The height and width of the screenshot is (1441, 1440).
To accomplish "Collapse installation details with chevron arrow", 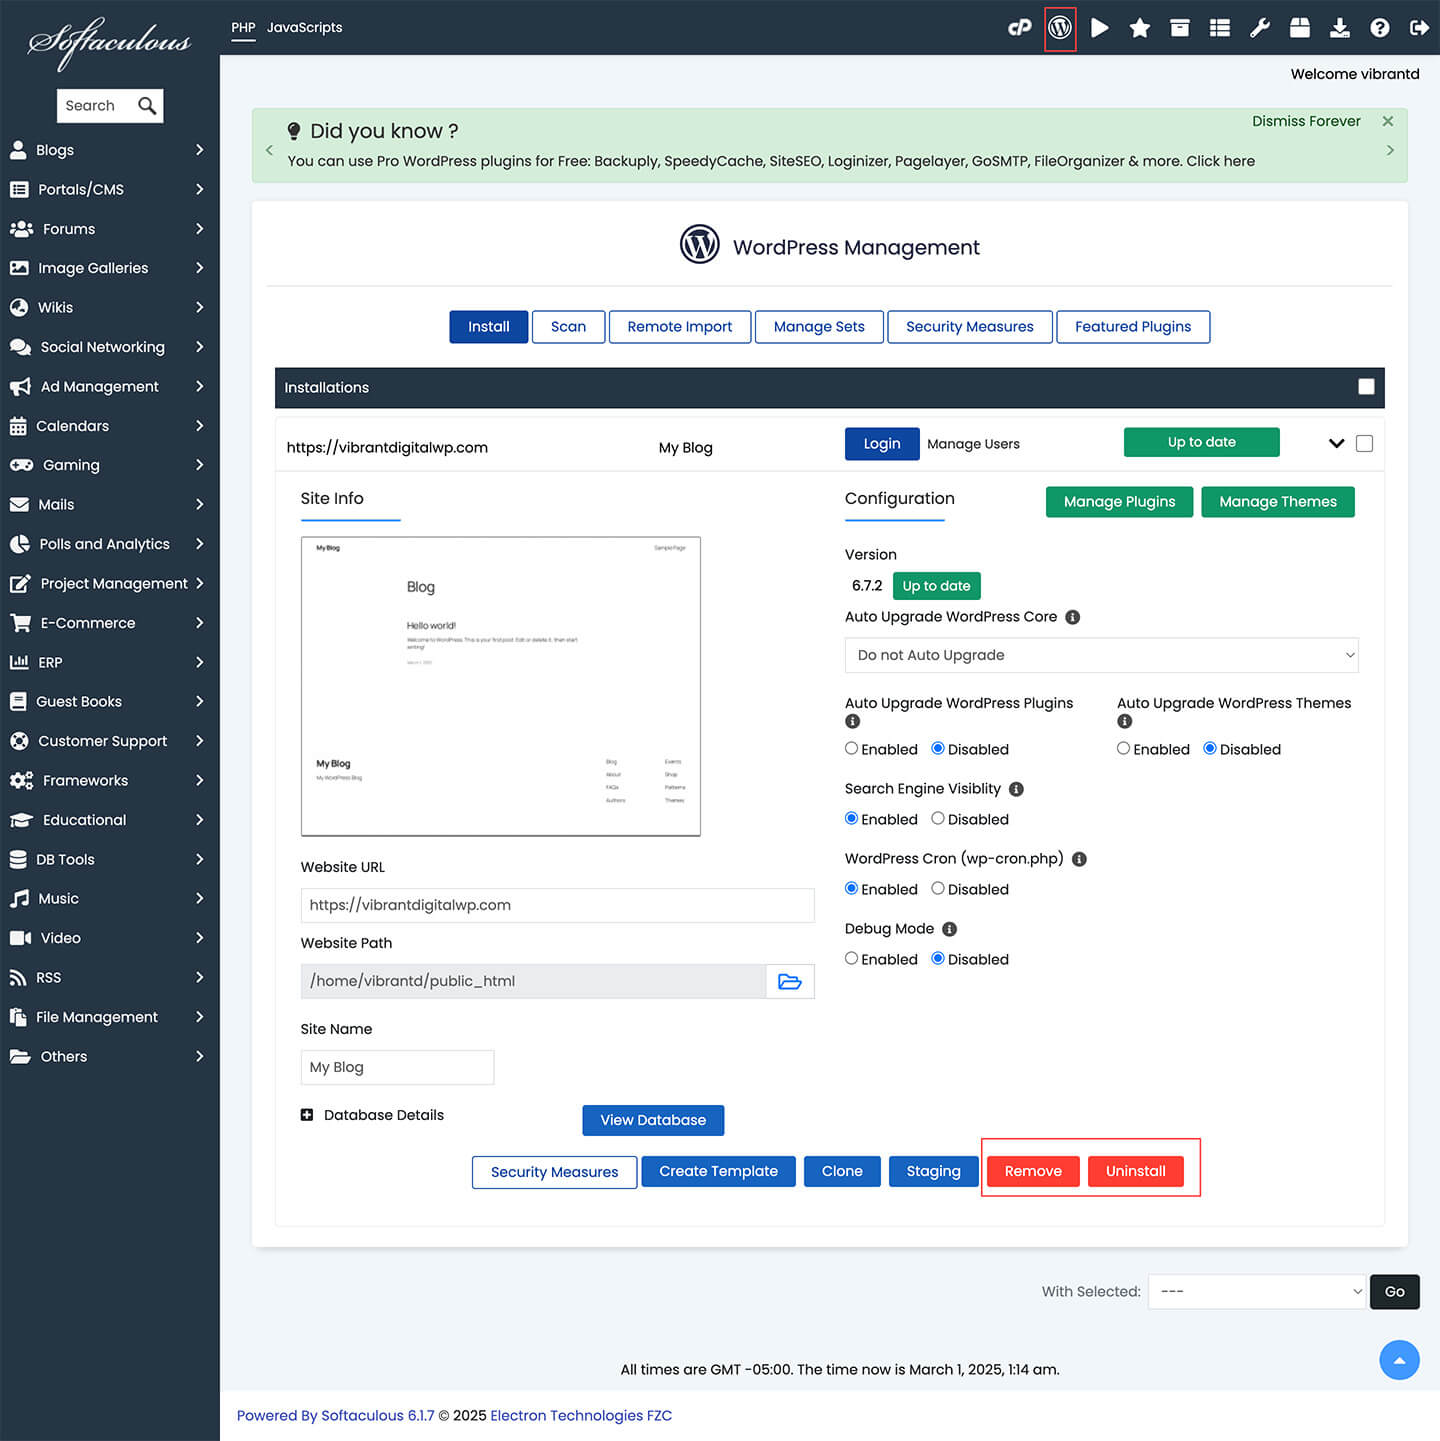I will [1336, 443].
